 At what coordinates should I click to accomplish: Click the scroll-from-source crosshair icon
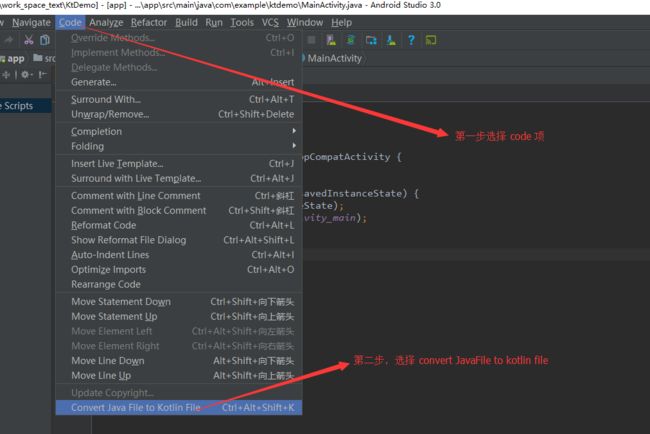coord(6,75)
